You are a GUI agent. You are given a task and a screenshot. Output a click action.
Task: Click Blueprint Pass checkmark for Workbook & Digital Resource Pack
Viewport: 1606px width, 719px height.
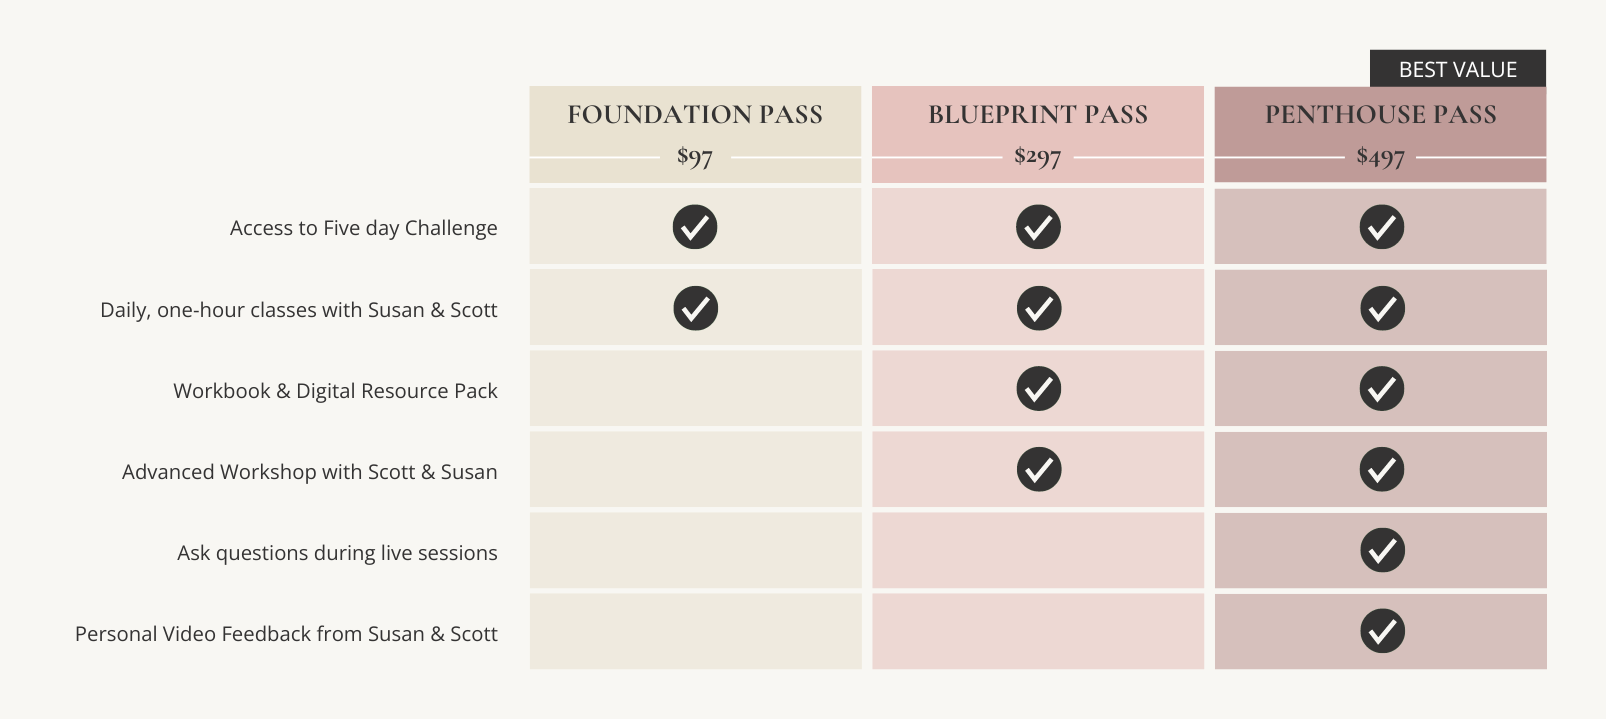point(1038,389)
